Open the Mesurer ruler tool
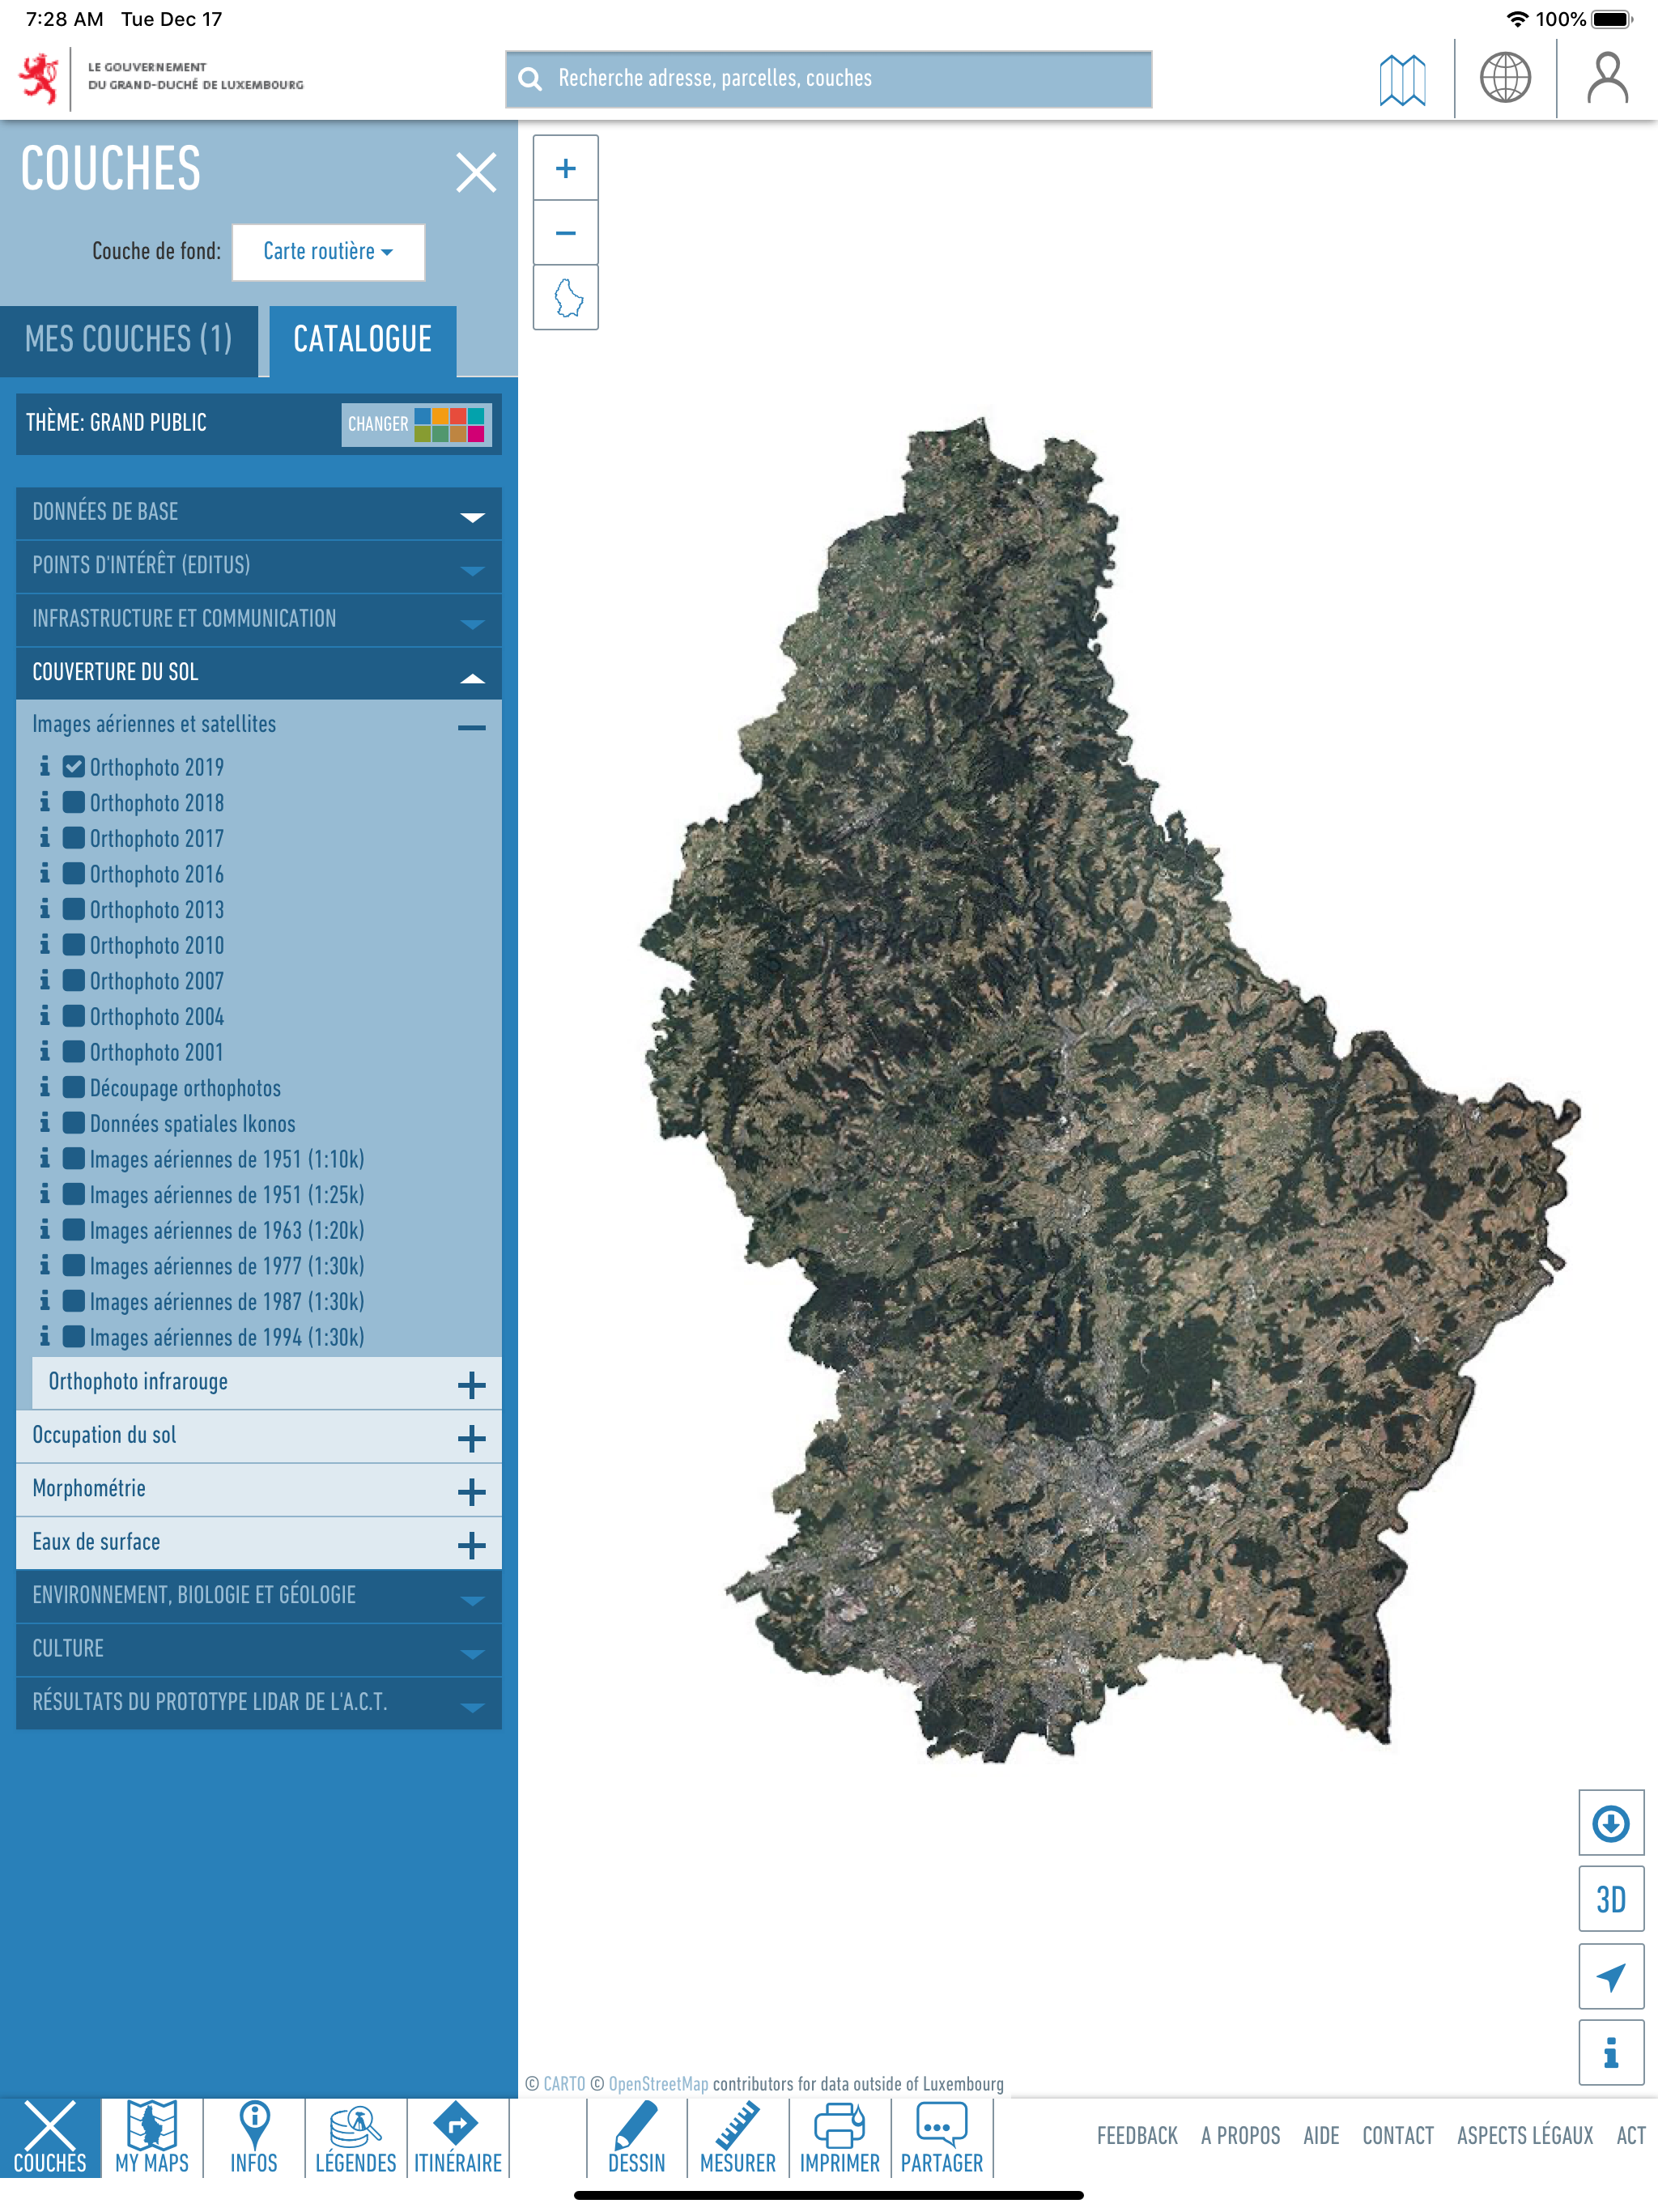 click(737, 2138)
